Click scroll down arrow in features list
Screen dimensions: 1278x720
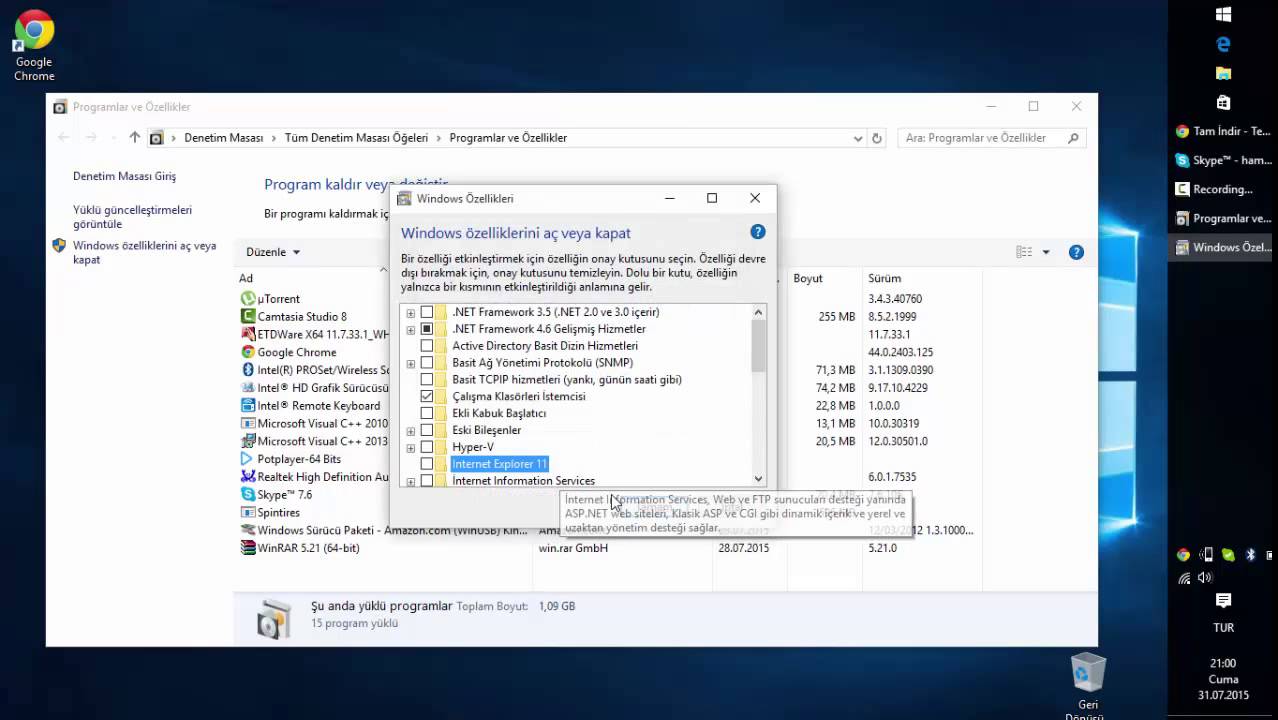coord(758,479)
